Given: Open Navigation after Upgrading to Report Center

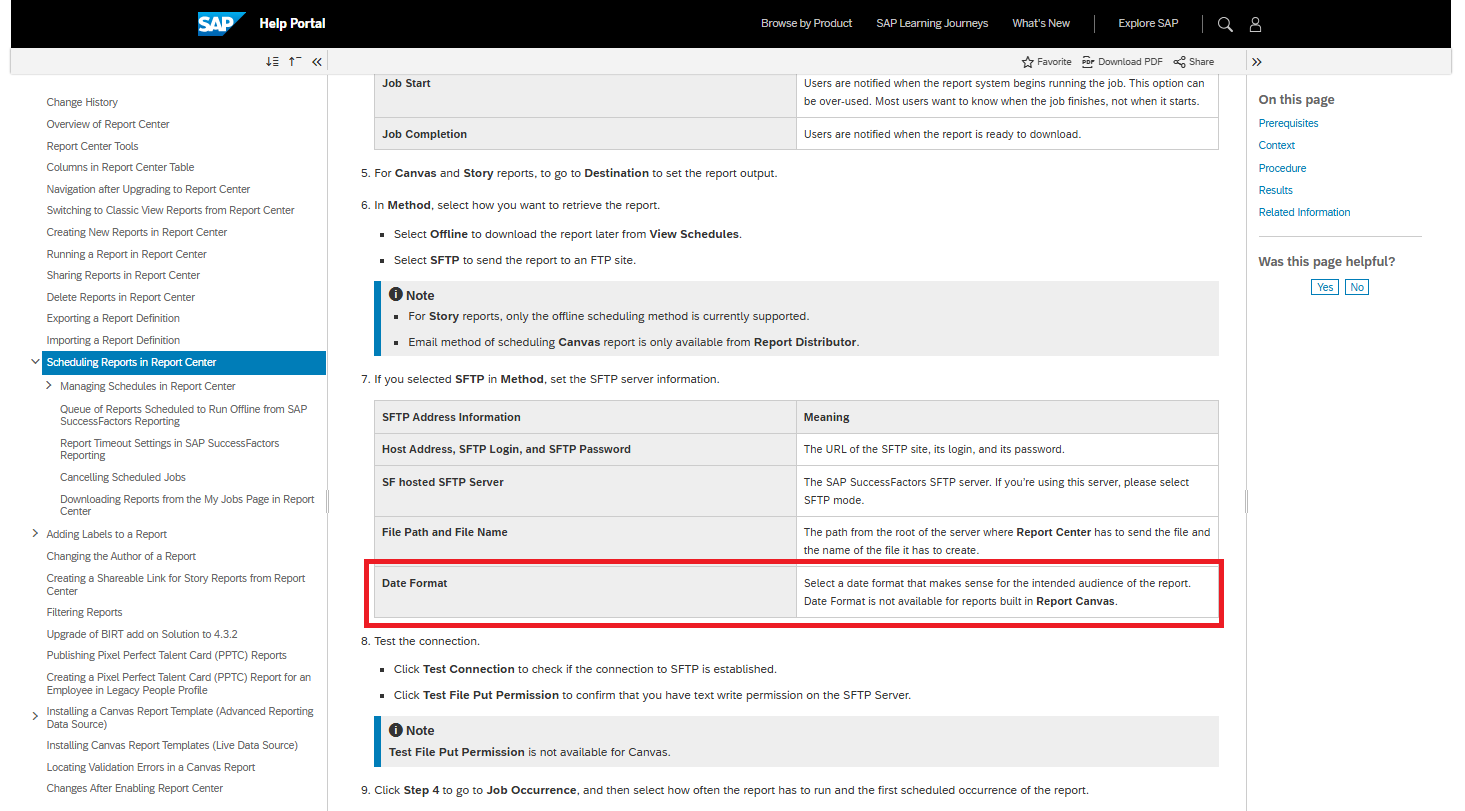Looking at the screenshot, I should (148, 189).
